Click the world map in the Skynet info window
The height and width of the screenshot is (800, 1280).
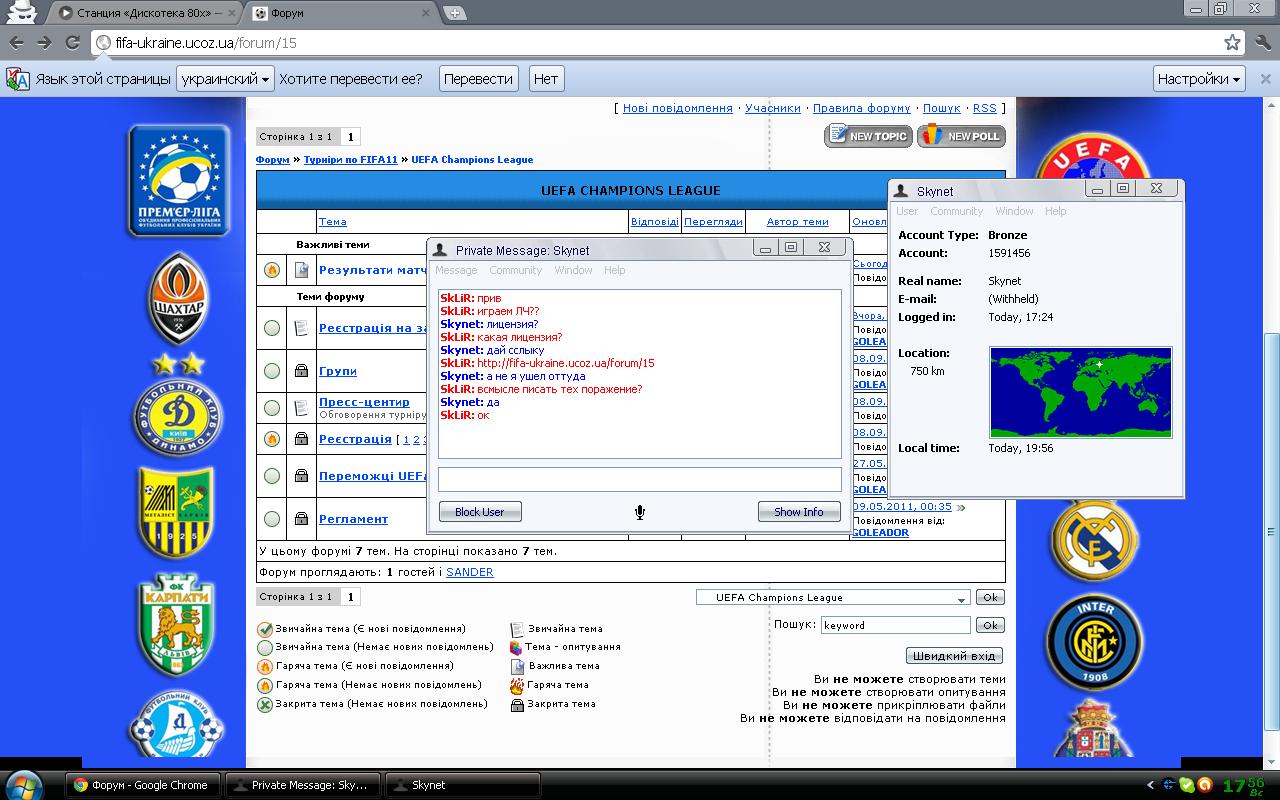[1080, 392]
